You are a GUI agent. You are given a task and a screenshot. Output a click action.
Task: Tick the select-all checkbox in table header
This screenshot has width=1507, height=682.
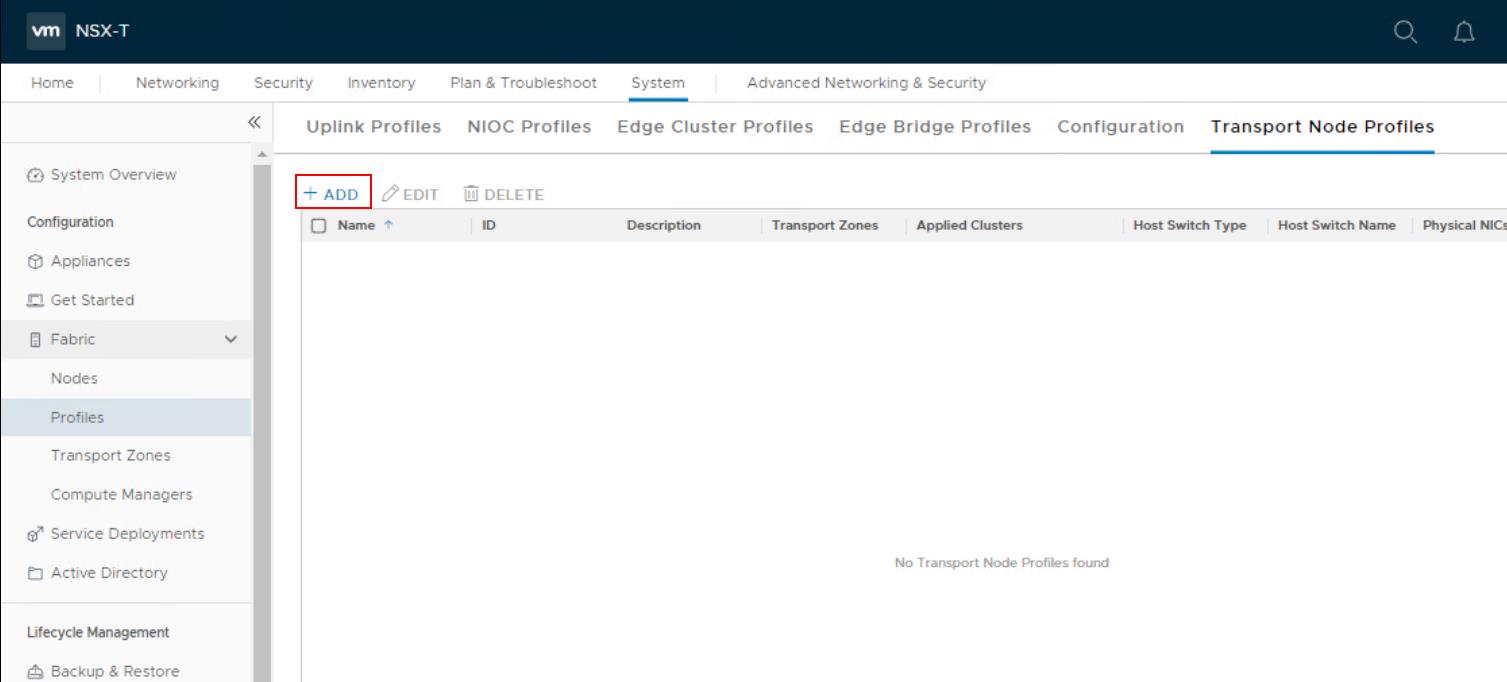(x=319, y=226)
